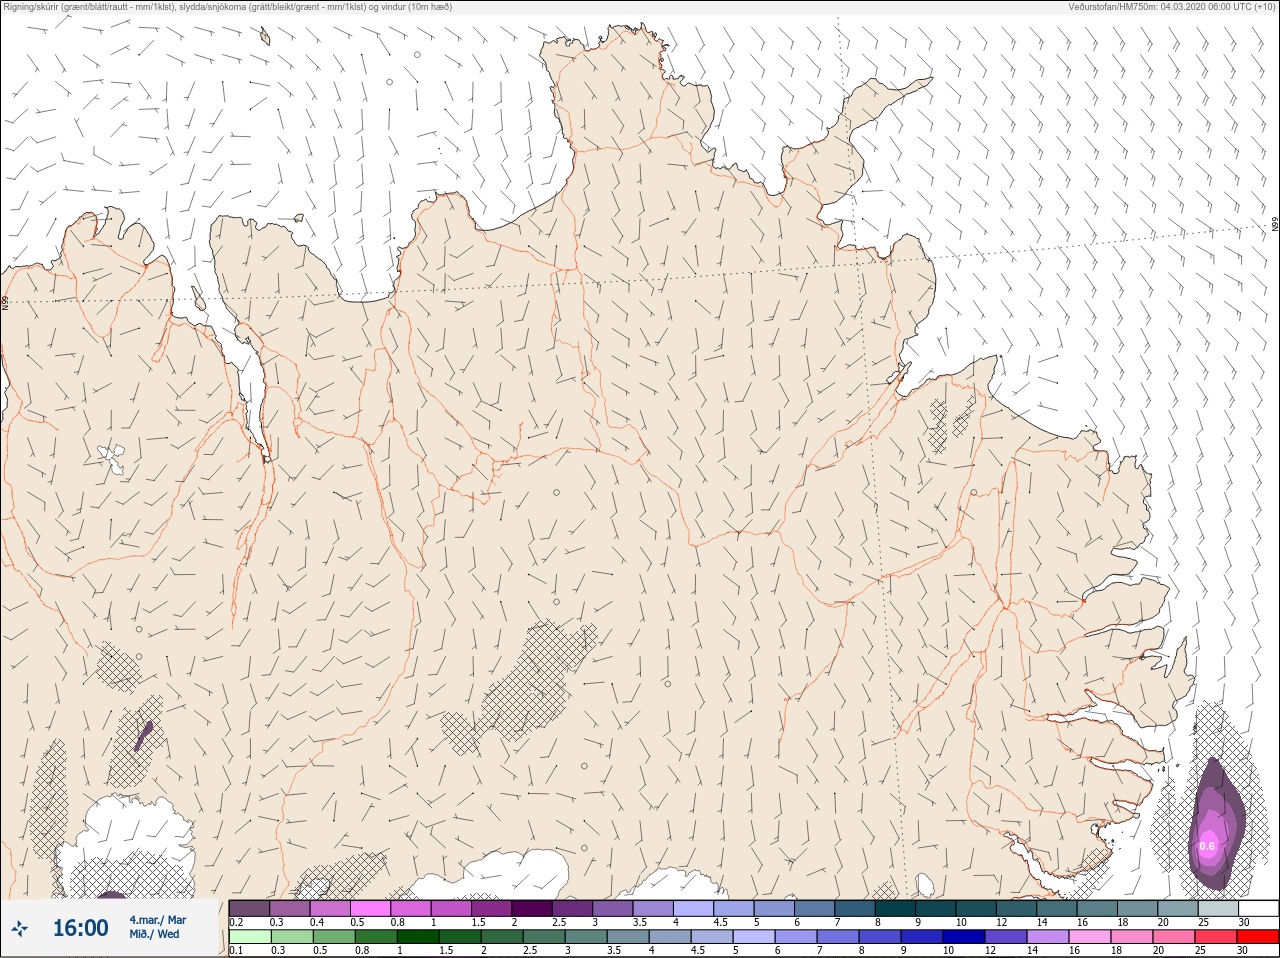Image resolution: width=1280 pixels, height=958 pixels.
Task: Click the N66 latitude label at the right edge
Action: (1275, 225)
